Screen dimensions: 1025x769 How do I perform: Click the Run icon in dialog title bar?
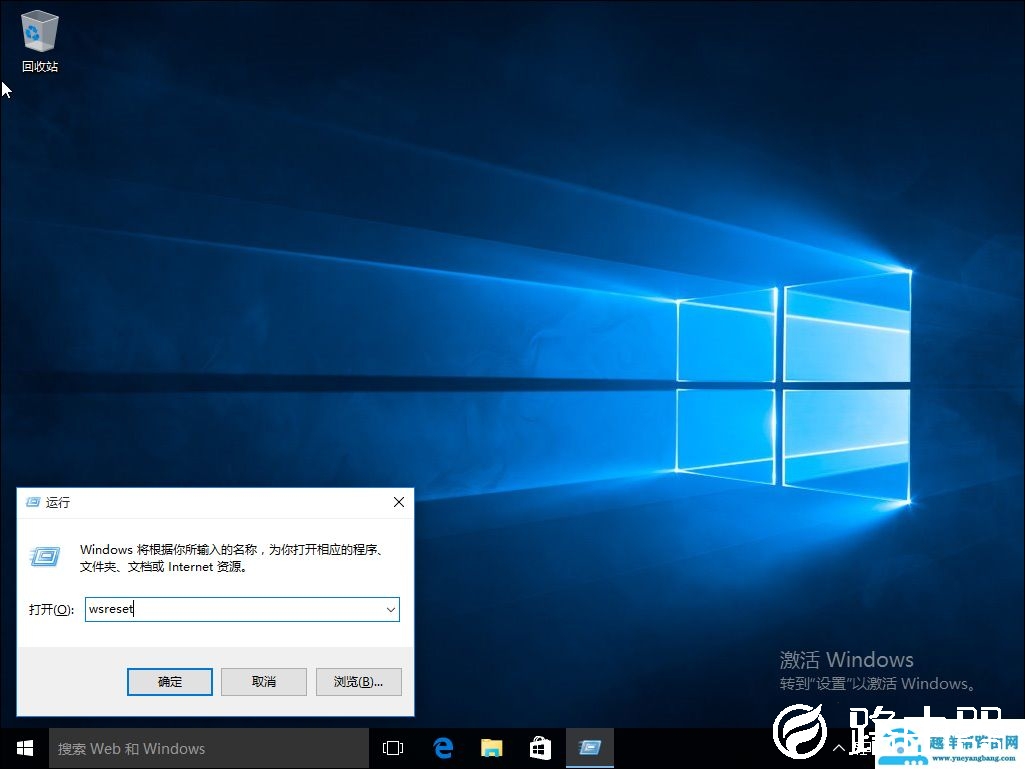pos(33,502)
